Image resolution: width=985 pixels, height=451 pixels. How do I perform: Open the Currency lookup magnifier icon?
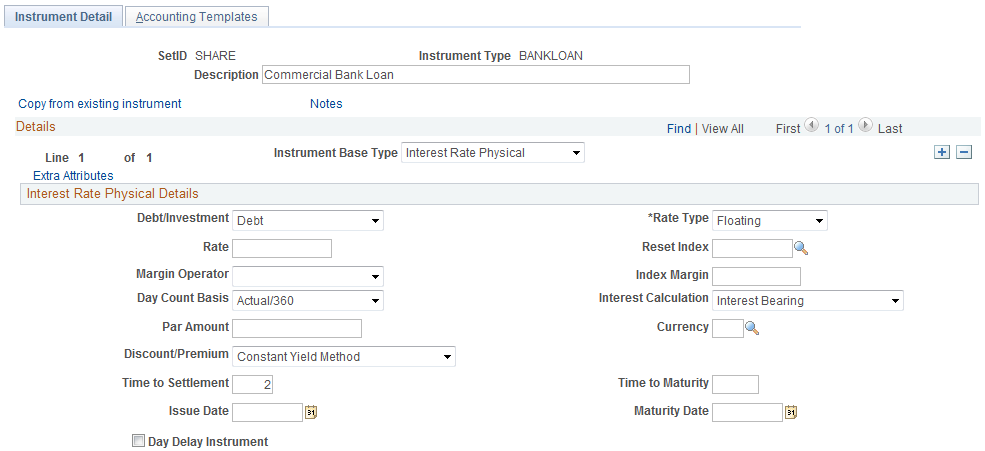752,328
